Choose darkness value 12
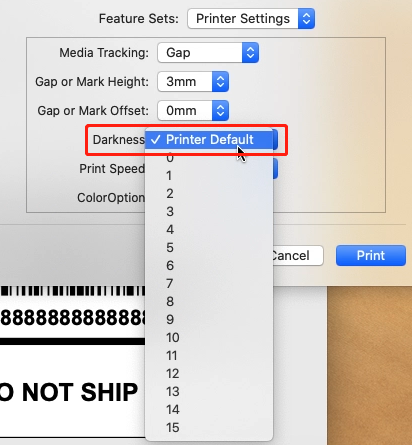The image size is (412, 445). (209, 374)
